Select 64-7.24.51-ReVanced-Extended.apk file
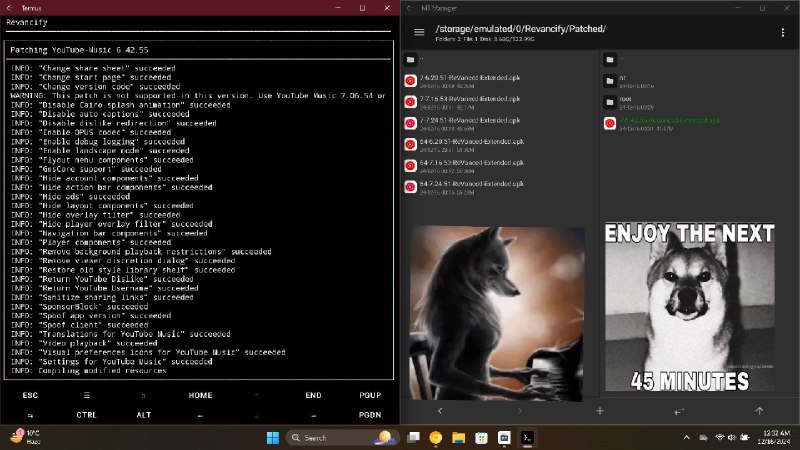The width and height of the screenshot is (800, 450). pyautogui.click(x=500, y=187)
